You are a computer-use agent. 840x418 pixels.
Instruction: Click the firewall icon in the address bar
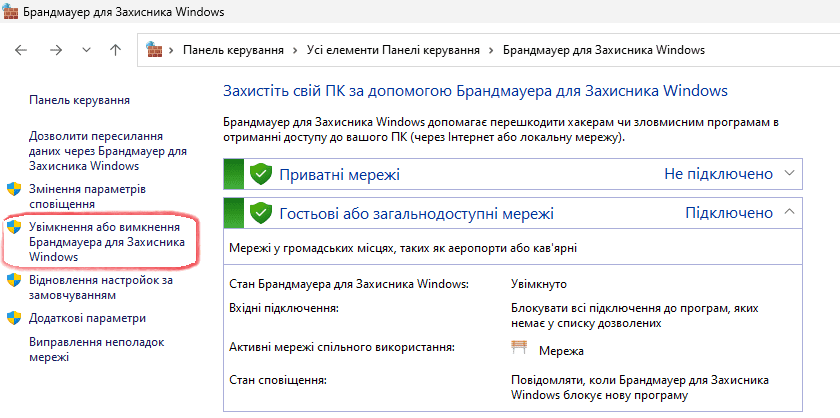tap(154, 50)
